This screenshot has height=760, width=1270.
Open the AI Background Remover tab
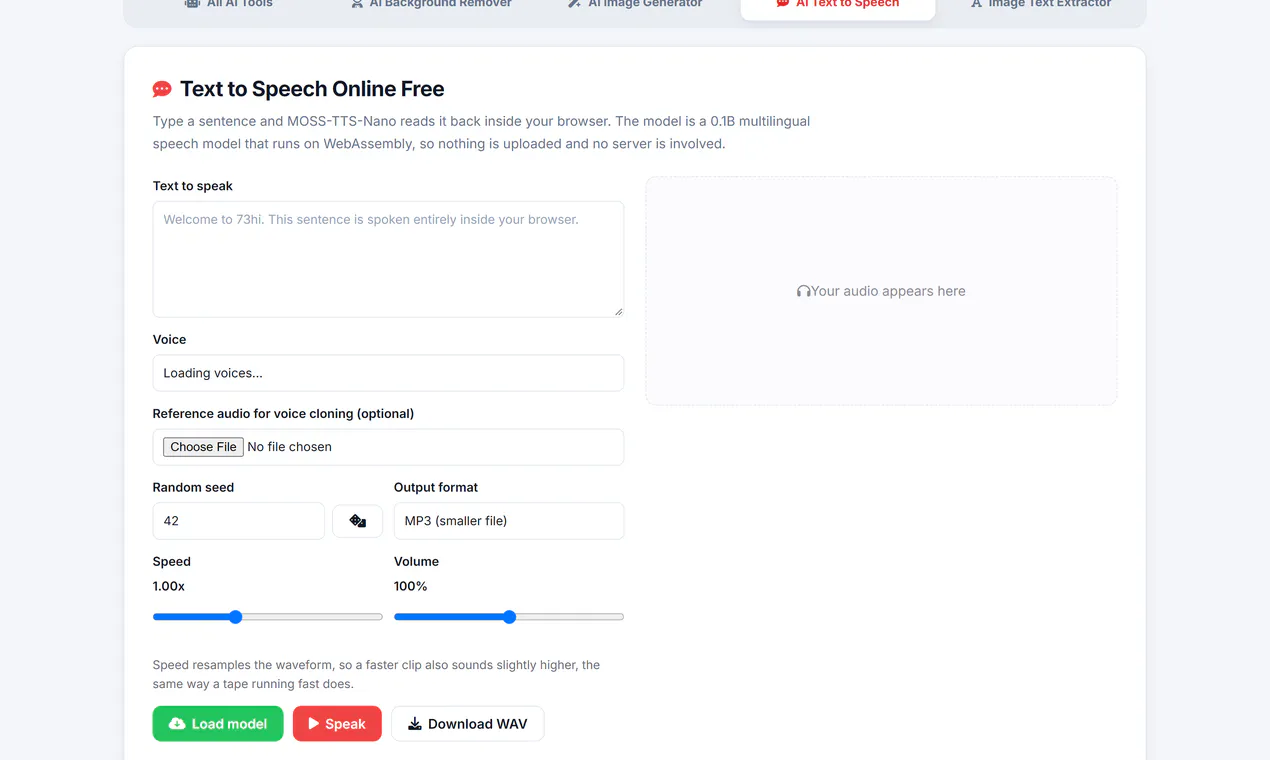point(431,4)
